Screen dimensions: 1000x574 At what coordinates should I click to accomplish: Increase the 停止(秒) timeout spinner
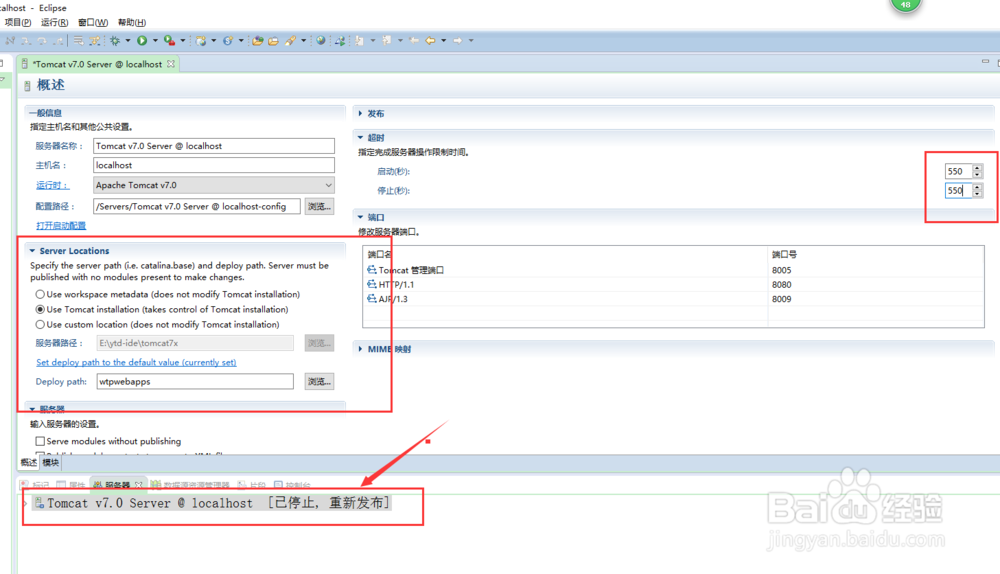tap(977, 187)
